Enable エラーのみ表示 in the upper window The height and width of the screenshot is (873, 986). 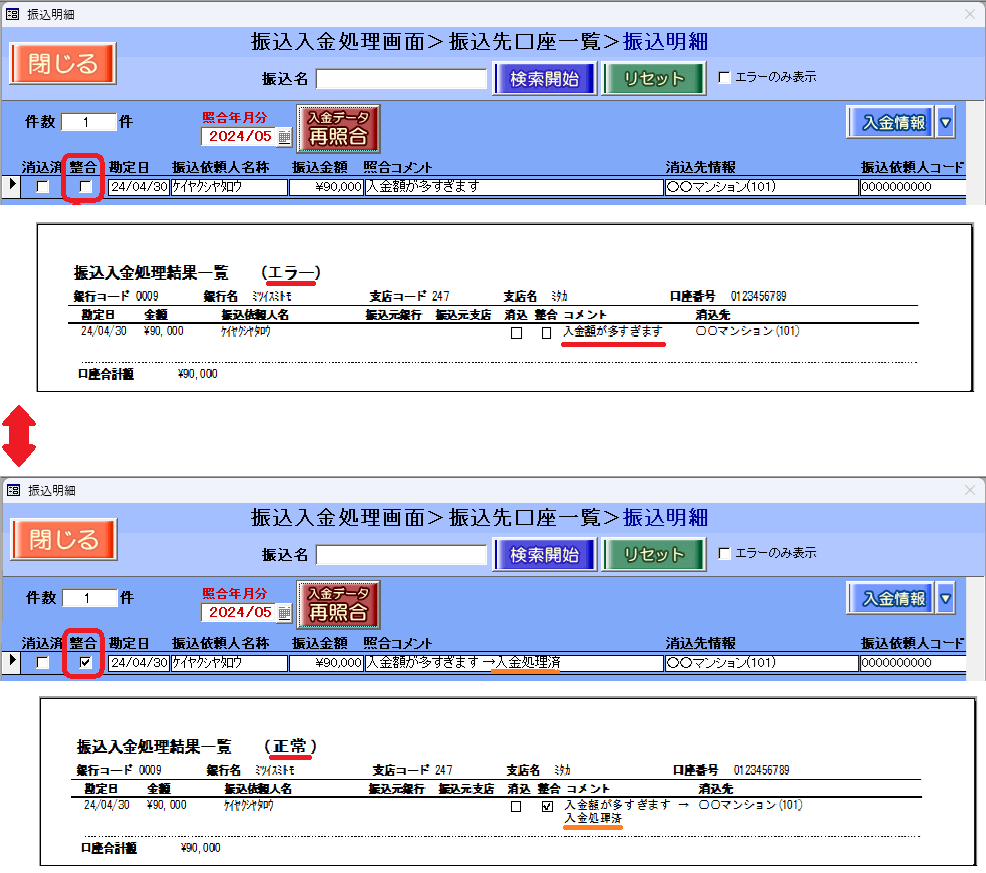(725, 77)
